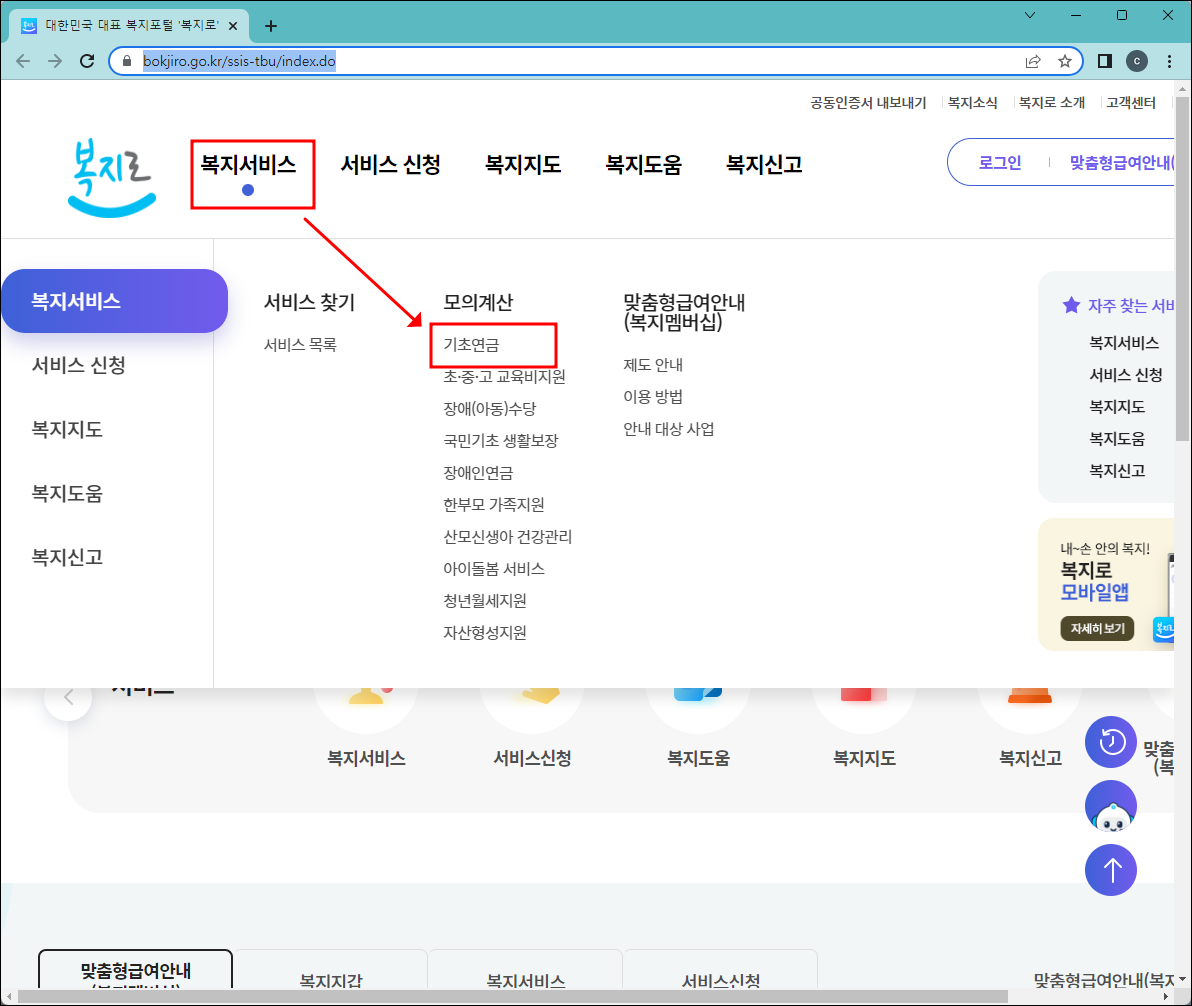This screenshot has width=1192, height=1006.
Task: Bookmark the page using the star icon
Action: click(x=1063, y=61)
